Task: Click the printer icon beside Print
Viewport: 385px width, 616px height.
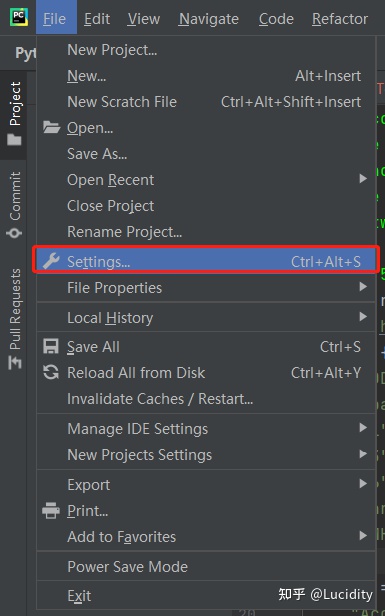Action: 51,511
